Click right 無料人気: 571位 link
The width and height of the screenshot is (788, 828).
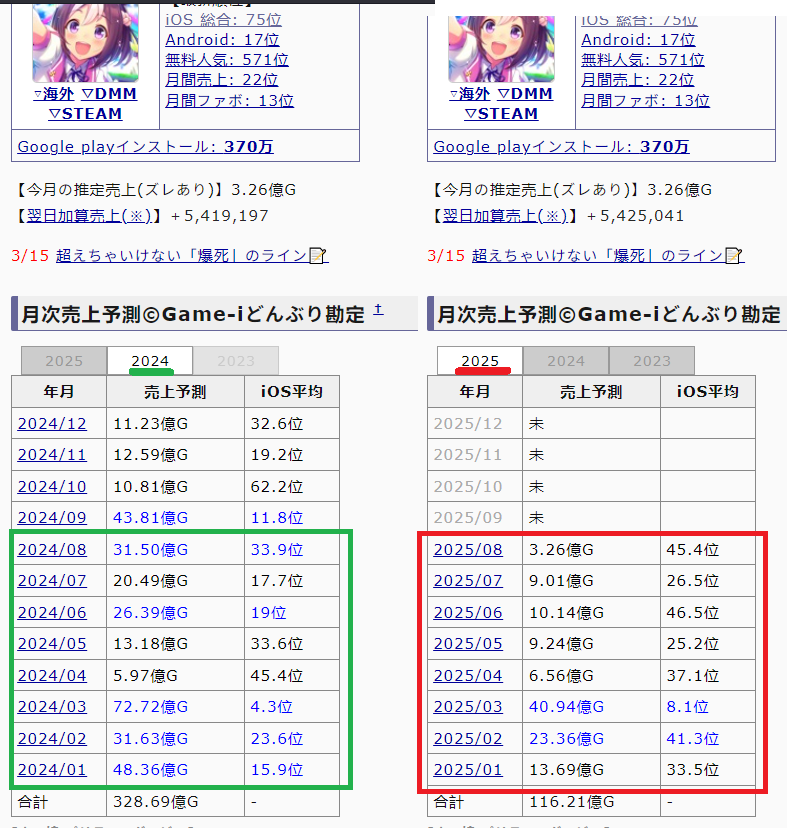643,60
